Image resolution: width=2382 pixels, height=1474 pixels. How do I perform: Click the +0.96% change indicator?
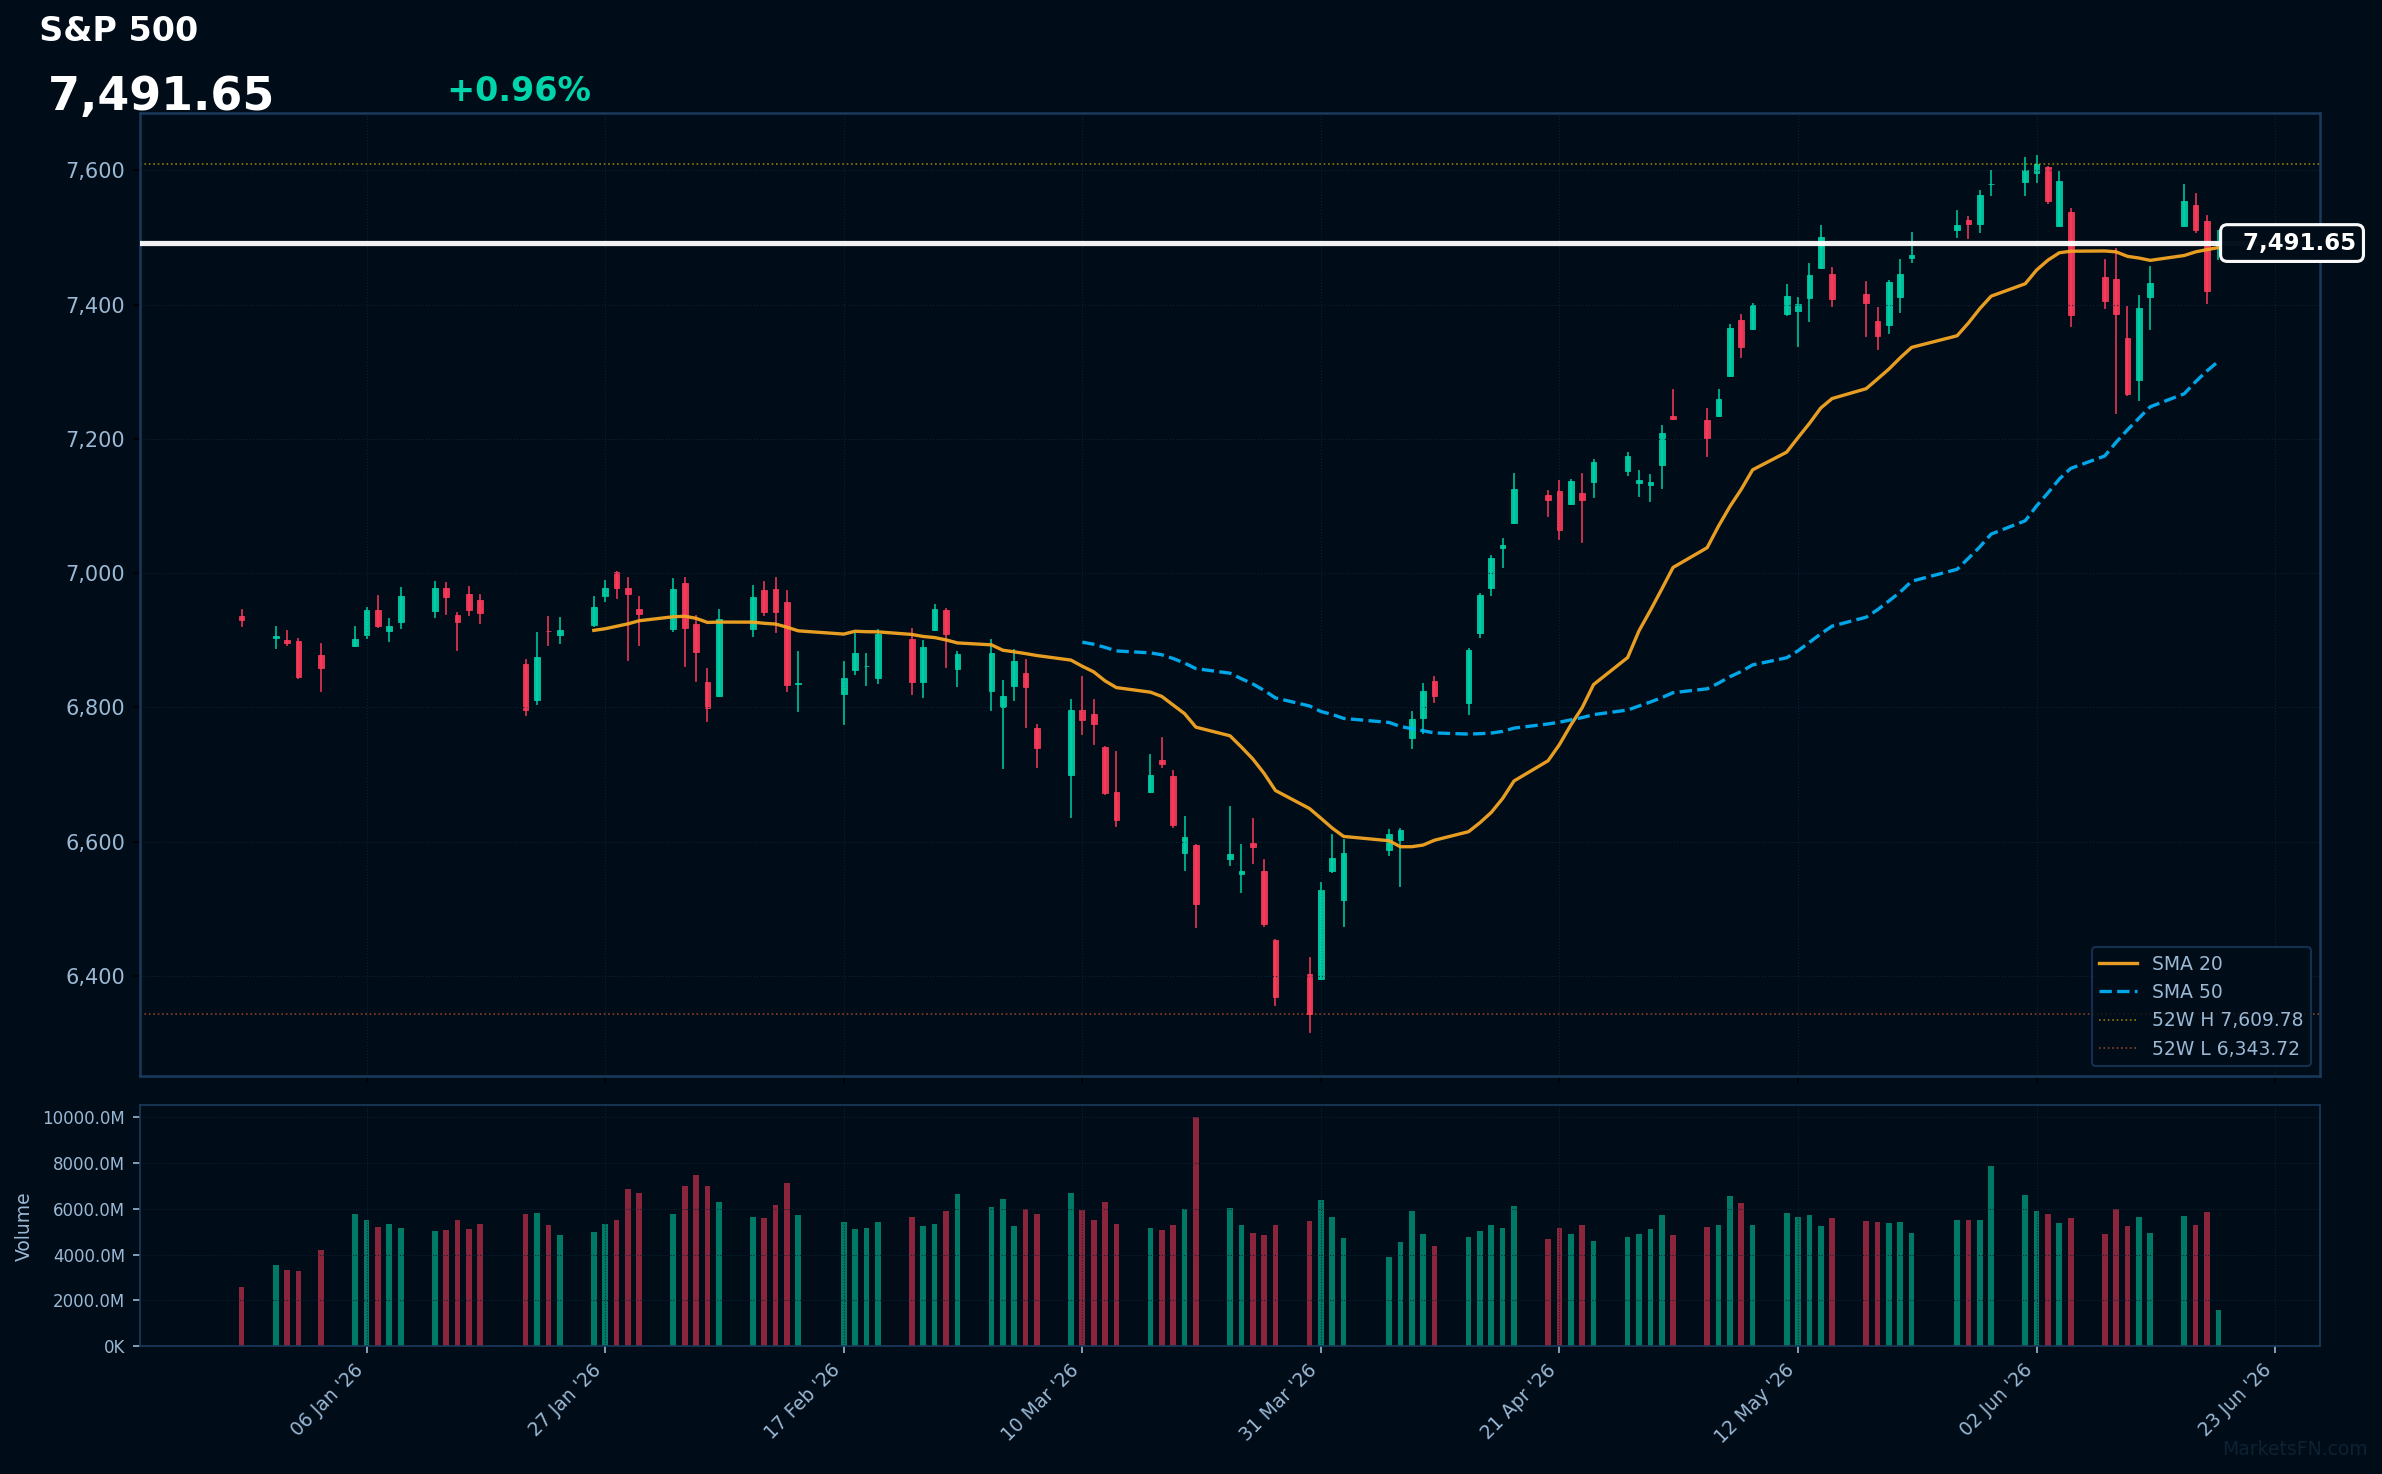pyautogui.click(x=519, y=90)
